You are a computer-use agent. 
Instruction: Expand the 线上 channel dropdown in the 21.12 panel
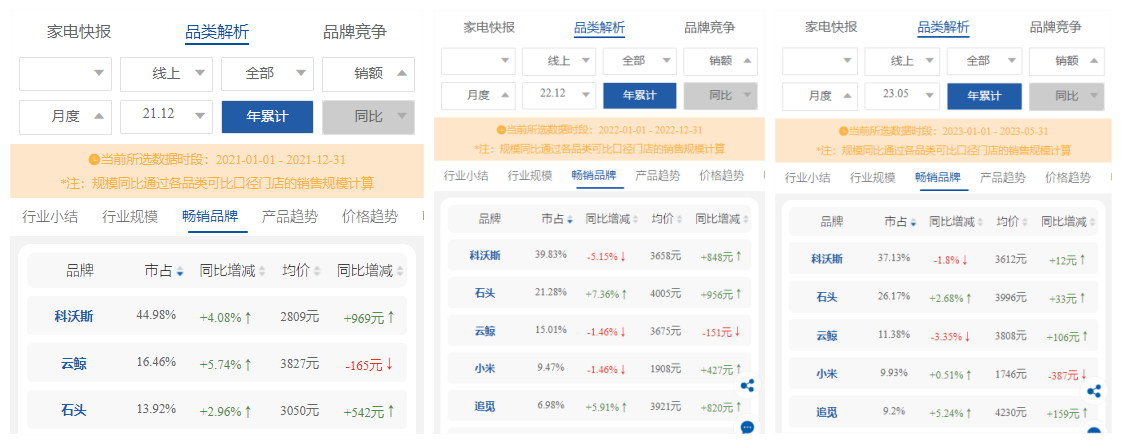pos(167,73)
